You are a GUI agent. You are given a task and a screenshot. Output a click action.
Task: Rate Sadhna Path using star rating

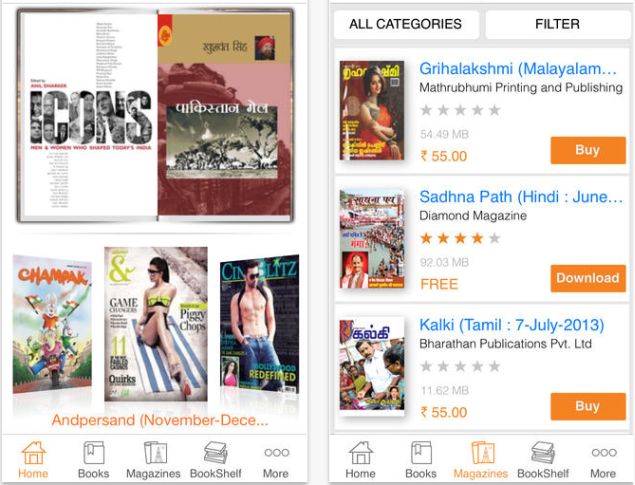pyautogui.click(x=460, y=238)
